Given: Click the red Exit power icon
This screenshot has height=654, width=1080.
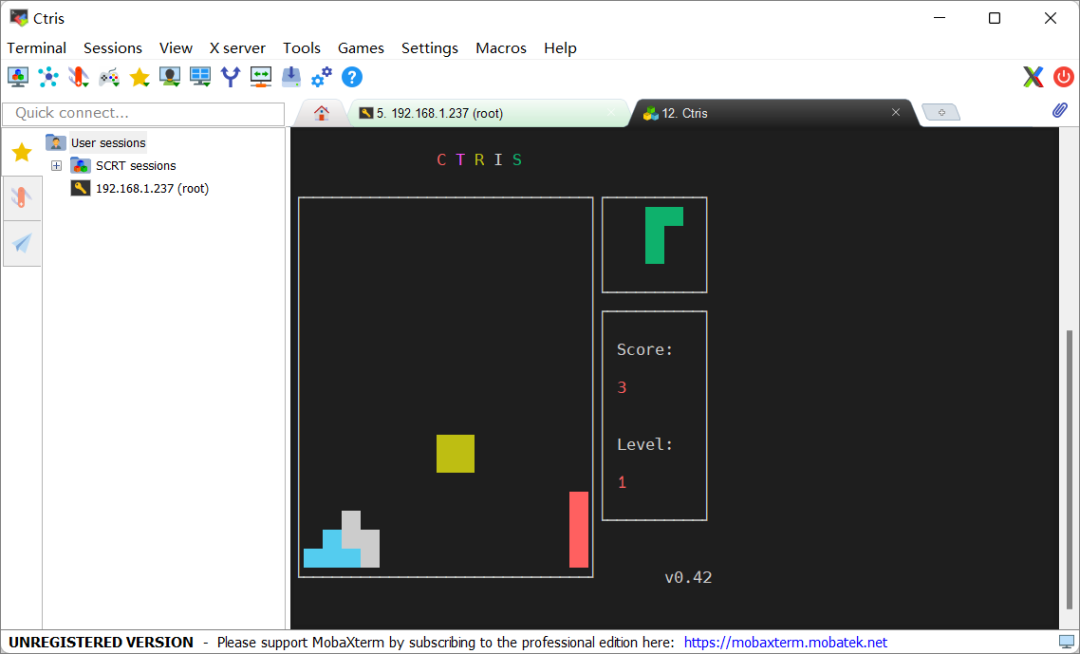Looking at the screenshot, I should point(1063,77).
